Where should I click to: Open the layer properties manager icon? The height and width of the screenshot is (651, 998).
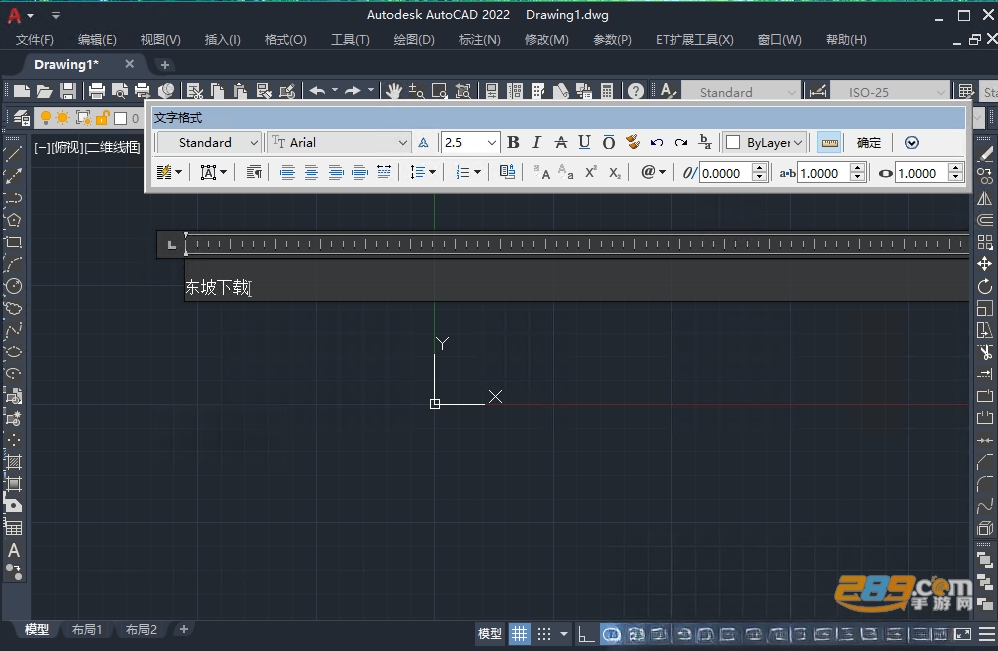(22, 118)
